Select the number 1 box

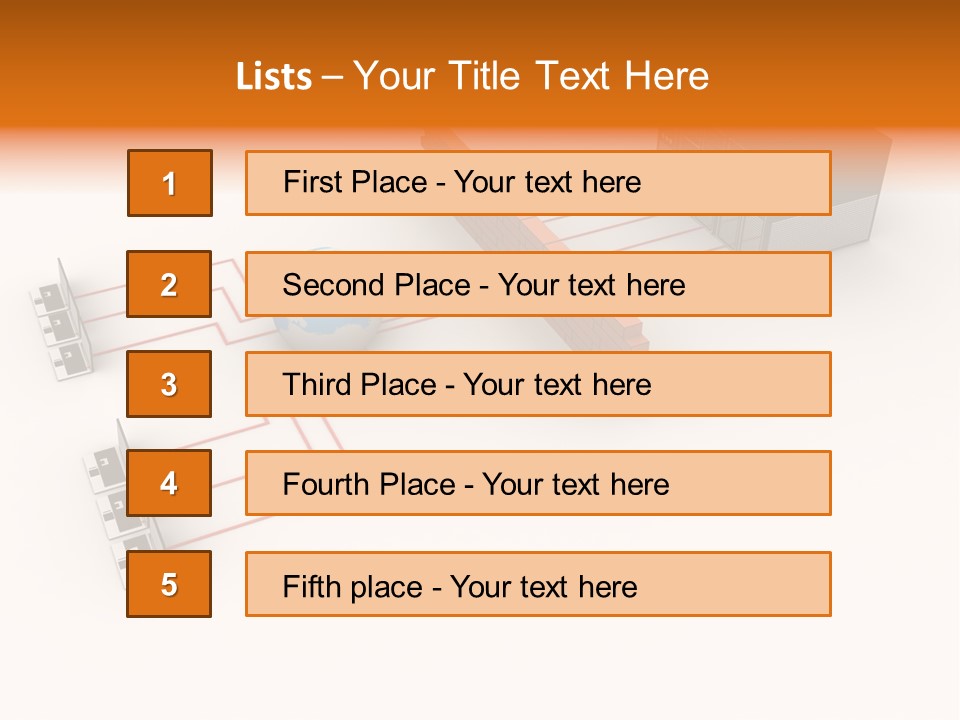tap(169, 183)
